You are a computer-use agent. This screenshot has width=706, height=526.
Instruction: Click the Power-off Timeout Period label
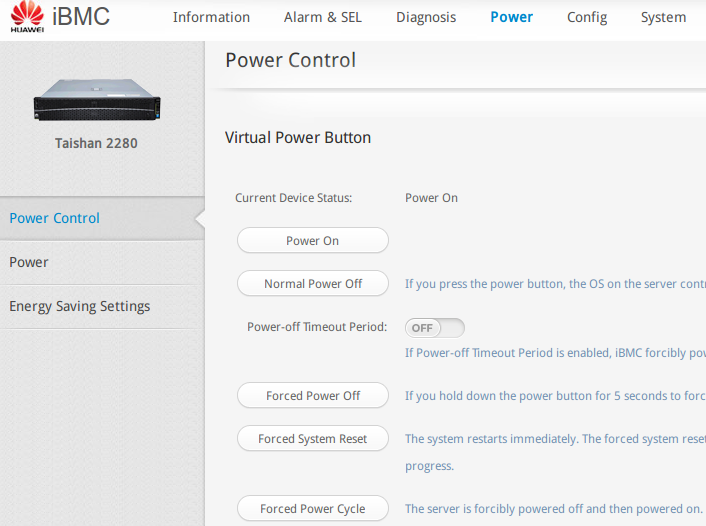click(317, 327)
